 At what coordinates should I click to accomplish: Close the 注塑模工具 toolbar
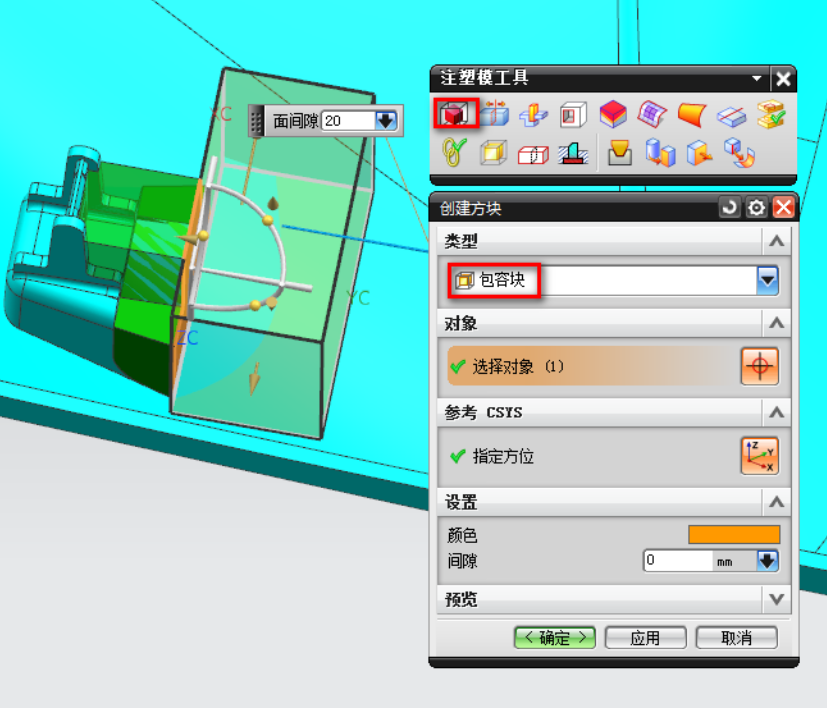coord(783,79)
